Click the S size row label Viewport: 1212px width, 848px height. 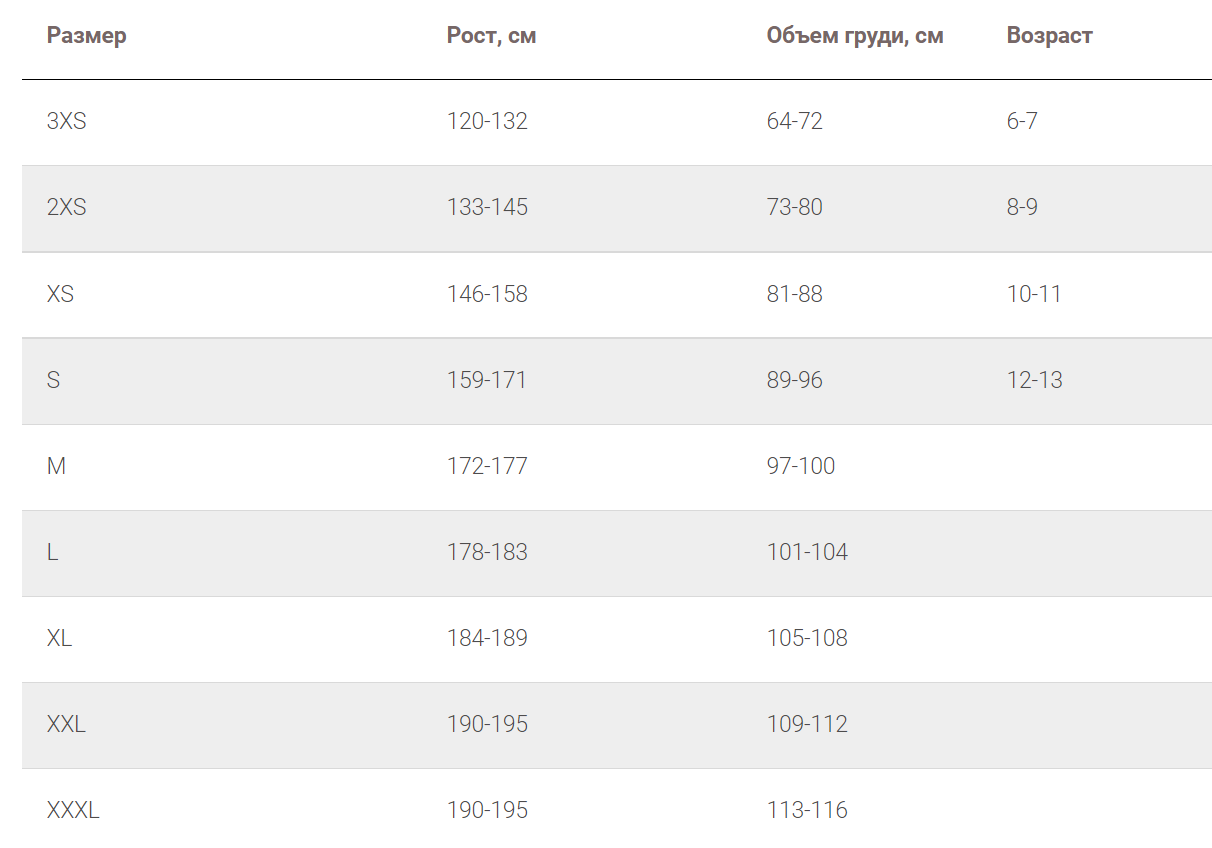(53, 380)
